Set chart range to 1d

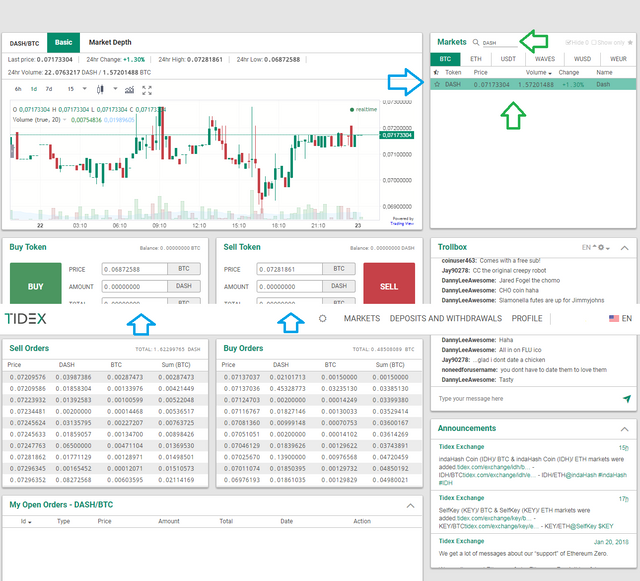34,89
